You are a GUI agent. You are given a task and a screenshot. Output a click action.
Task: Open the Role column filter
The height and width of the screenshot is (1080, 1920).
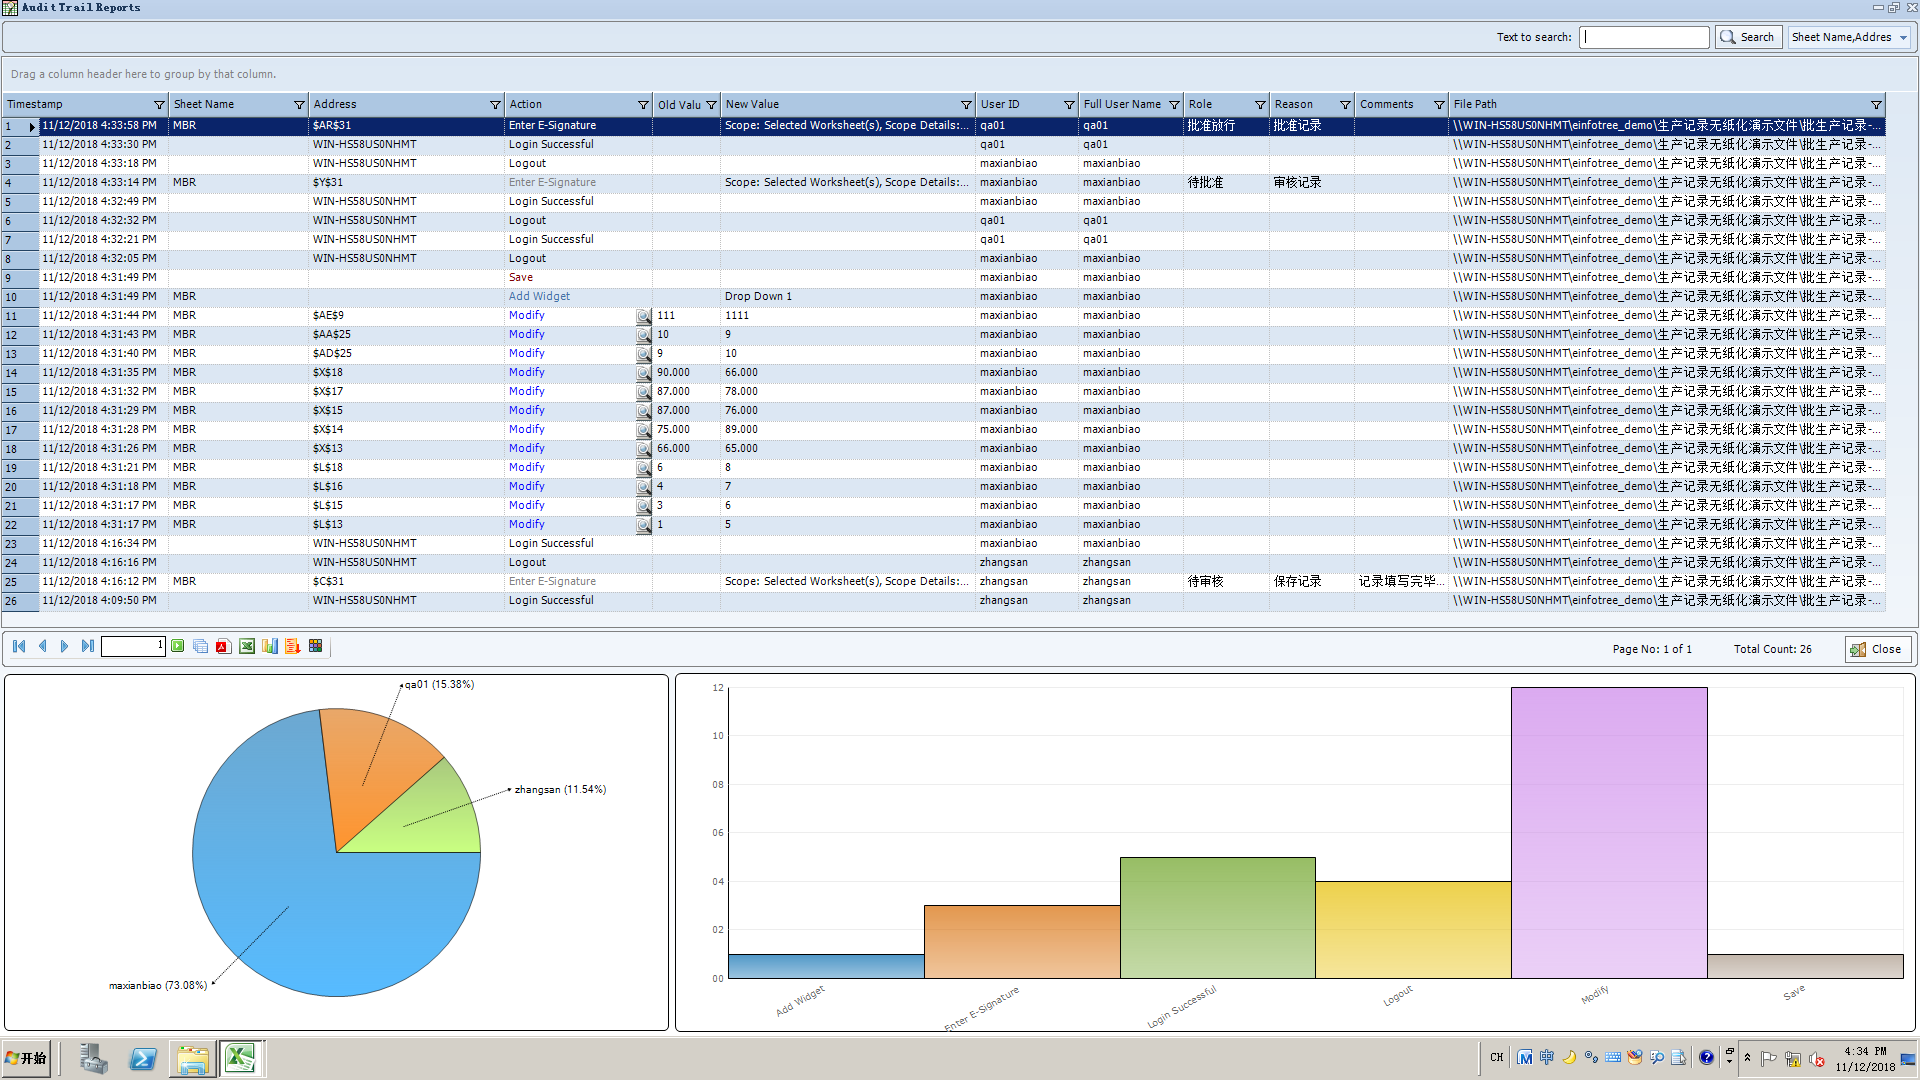point(1260,105)
